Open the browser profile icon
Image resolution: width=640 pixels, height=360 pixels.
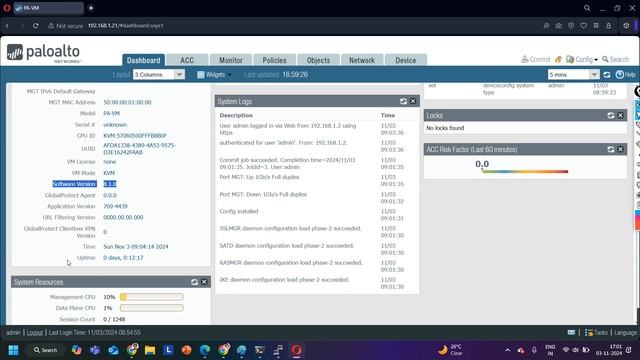pos(609,26)
